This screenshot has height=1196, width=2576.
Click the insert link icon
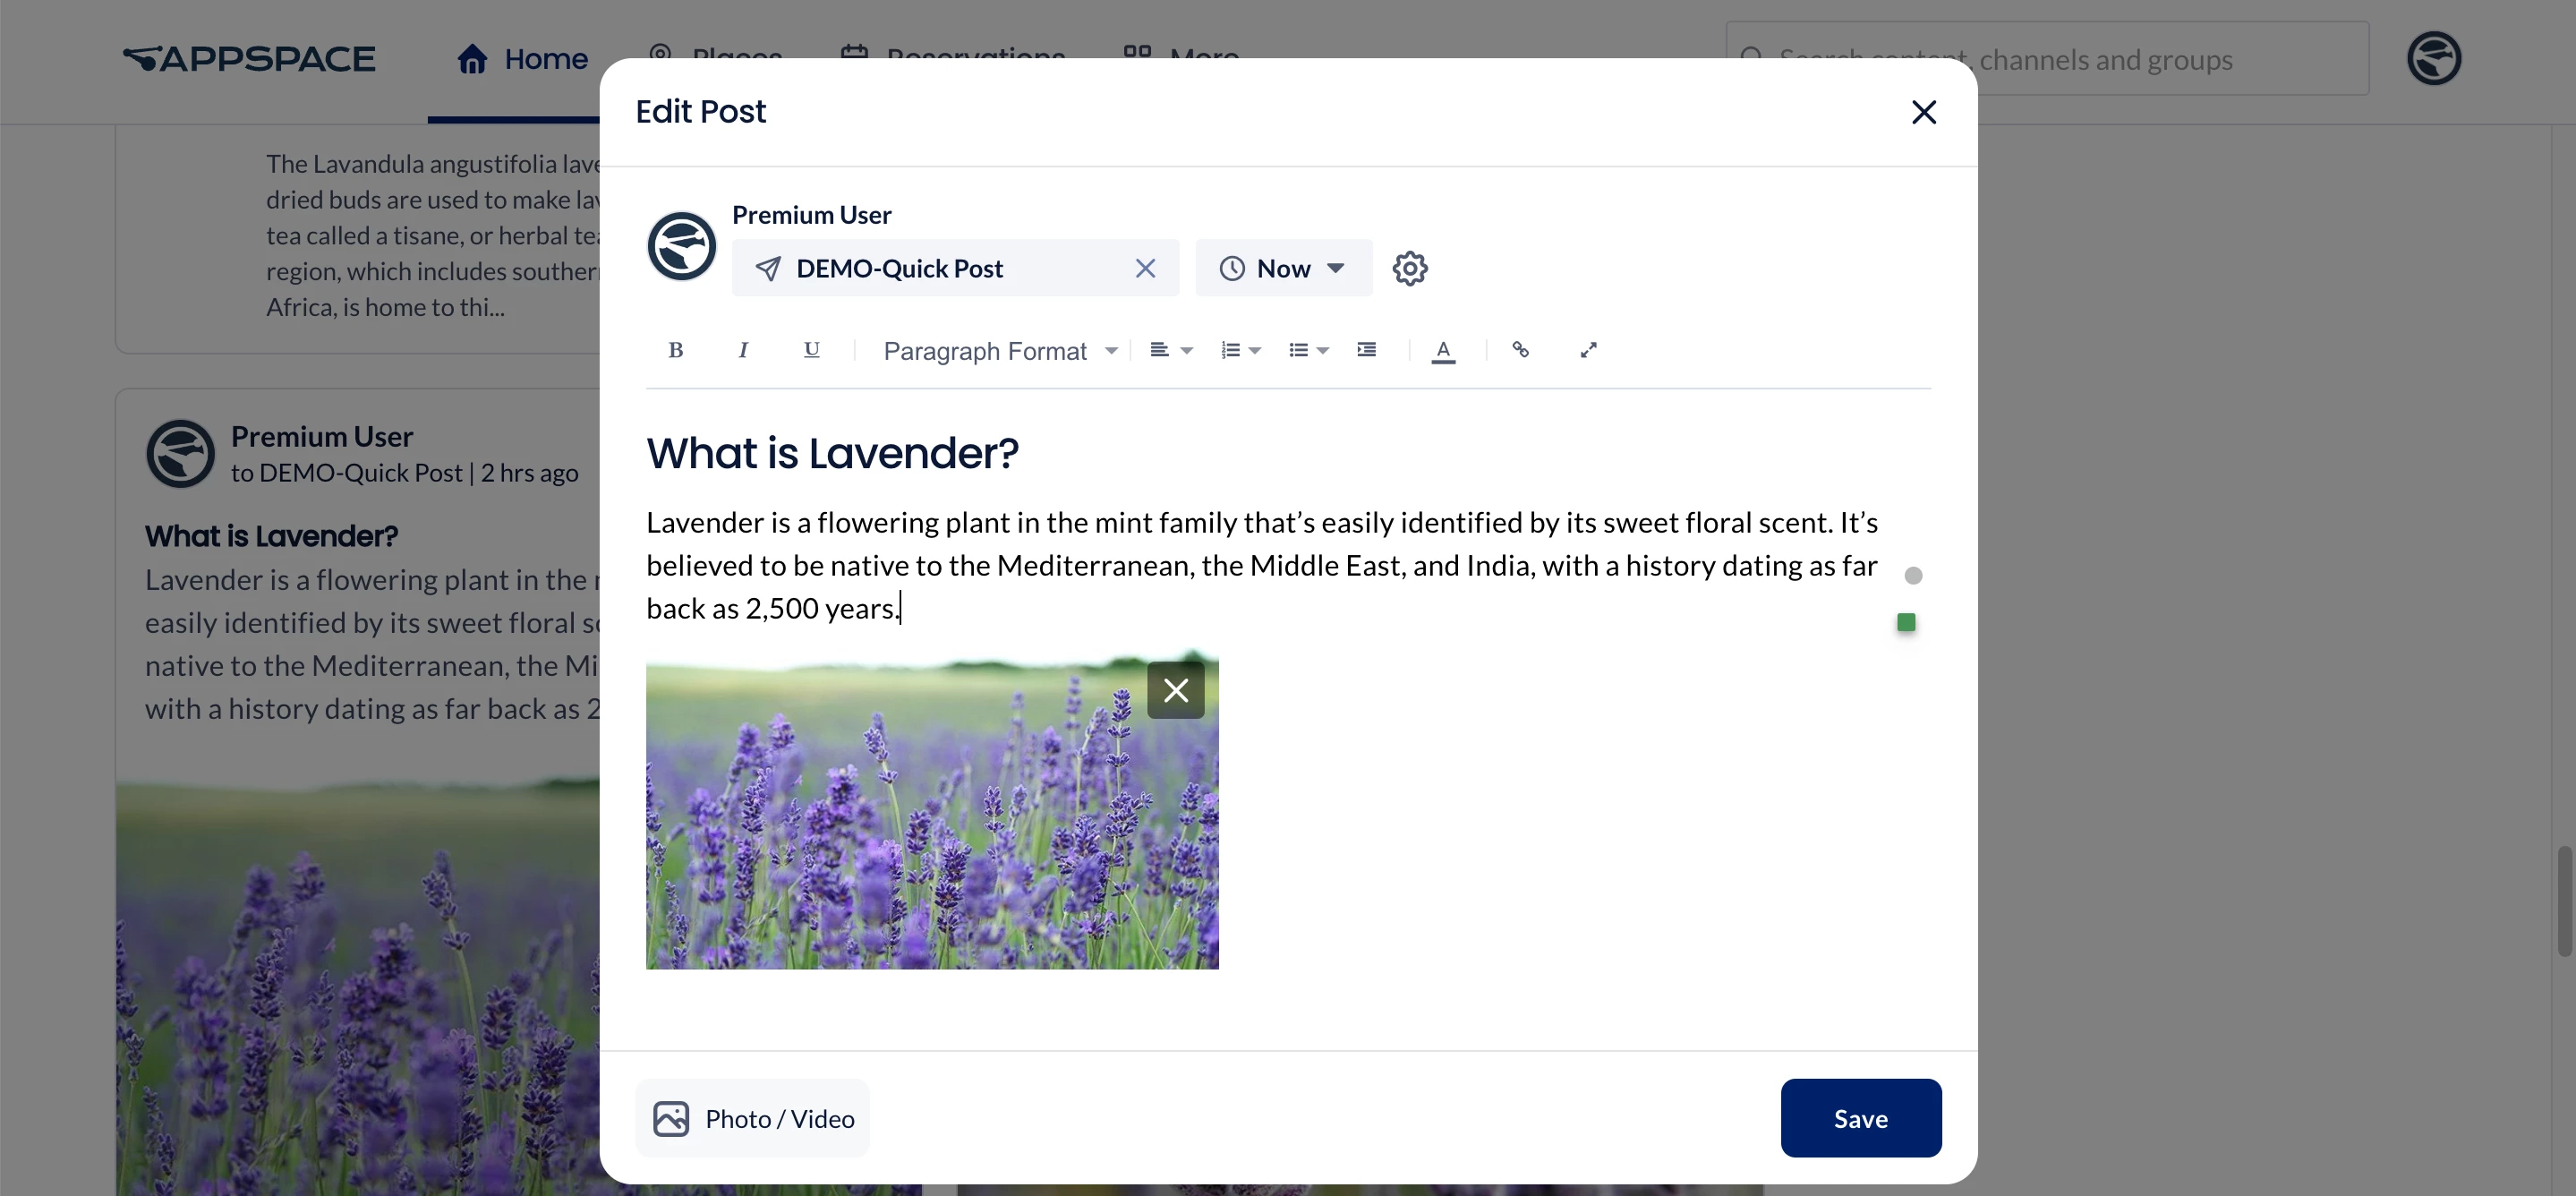pyautogui.click(x=1520, y=350)
